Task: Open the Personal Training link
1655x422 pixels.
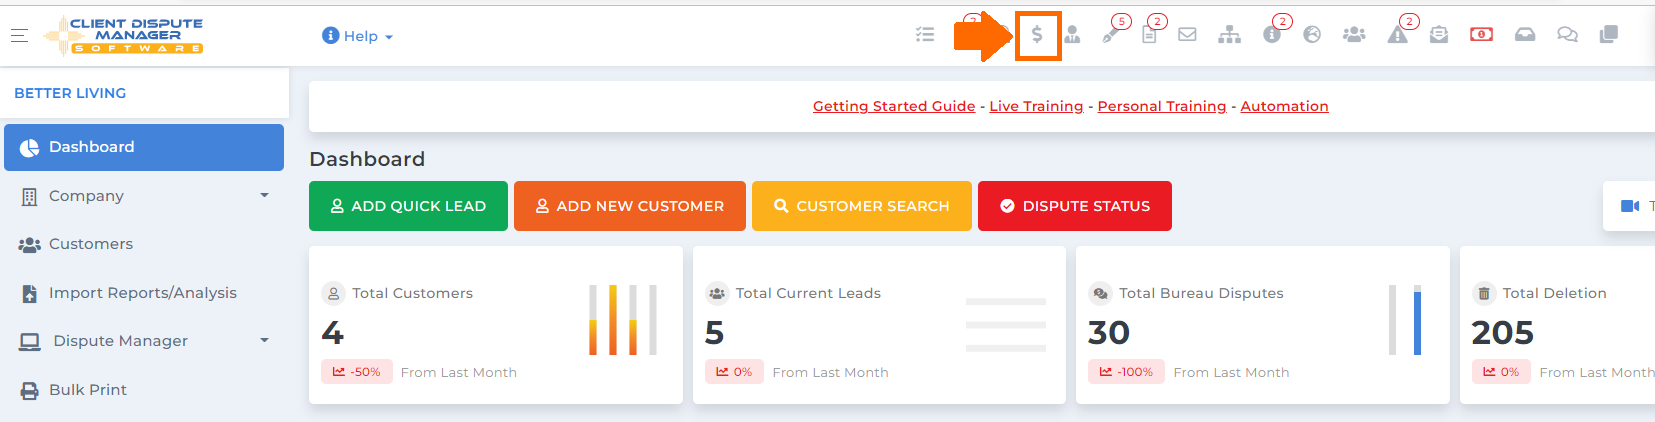Action: click(x=1162, y=106)
